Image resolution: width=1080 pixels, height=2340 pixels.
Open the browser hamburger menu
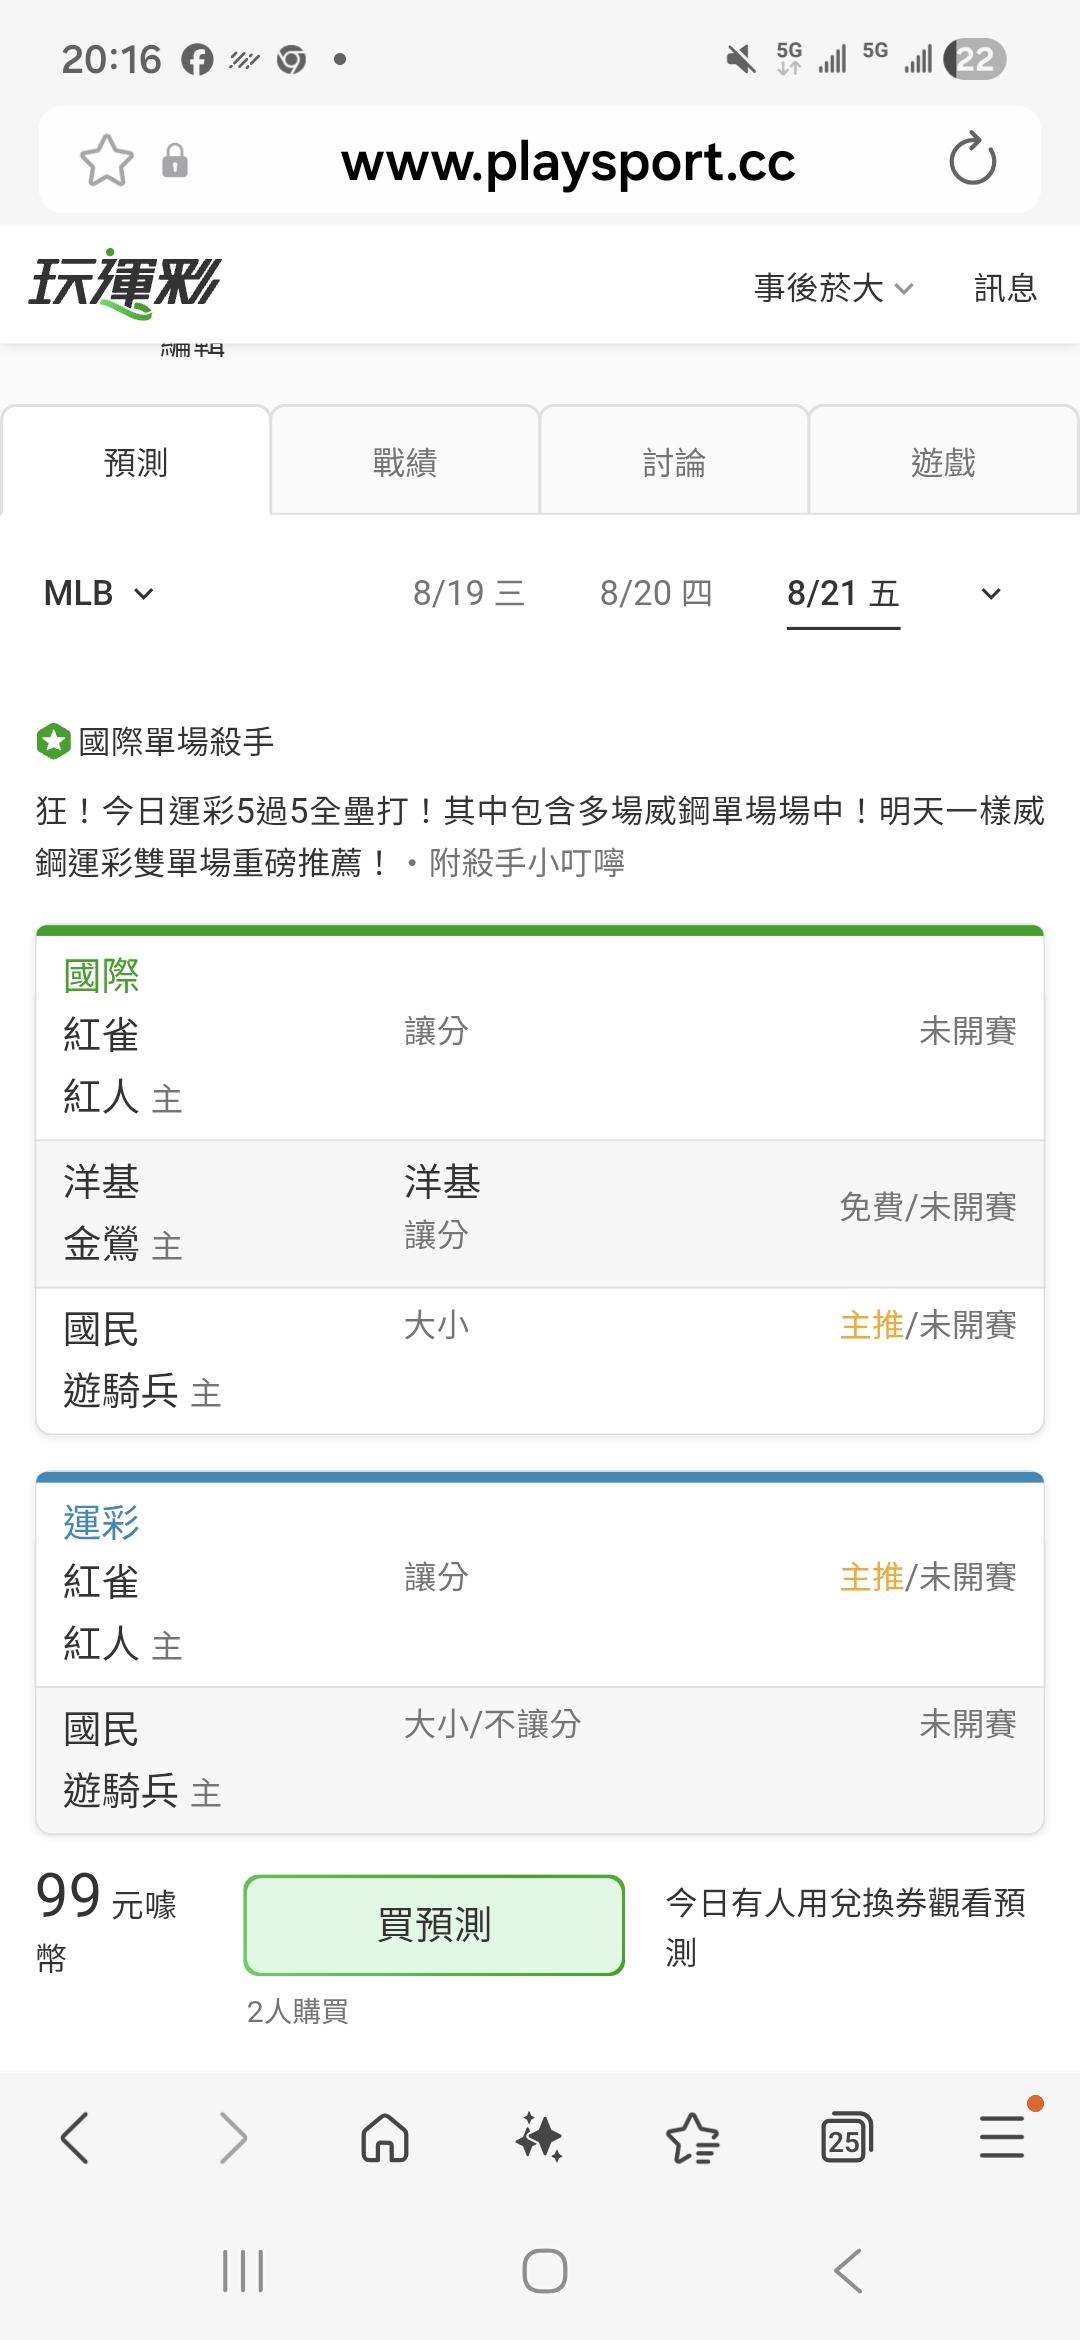coord(1002,2137)
